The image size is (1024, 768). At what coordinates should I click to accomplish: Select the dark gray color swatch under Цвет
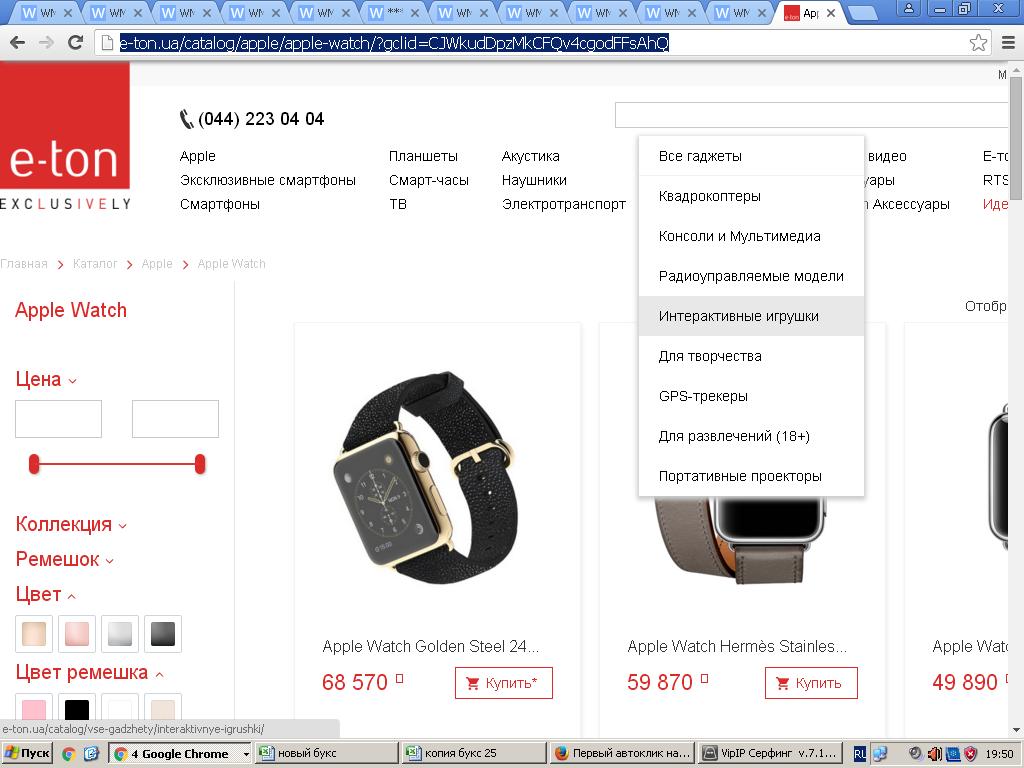click(163, 633)
